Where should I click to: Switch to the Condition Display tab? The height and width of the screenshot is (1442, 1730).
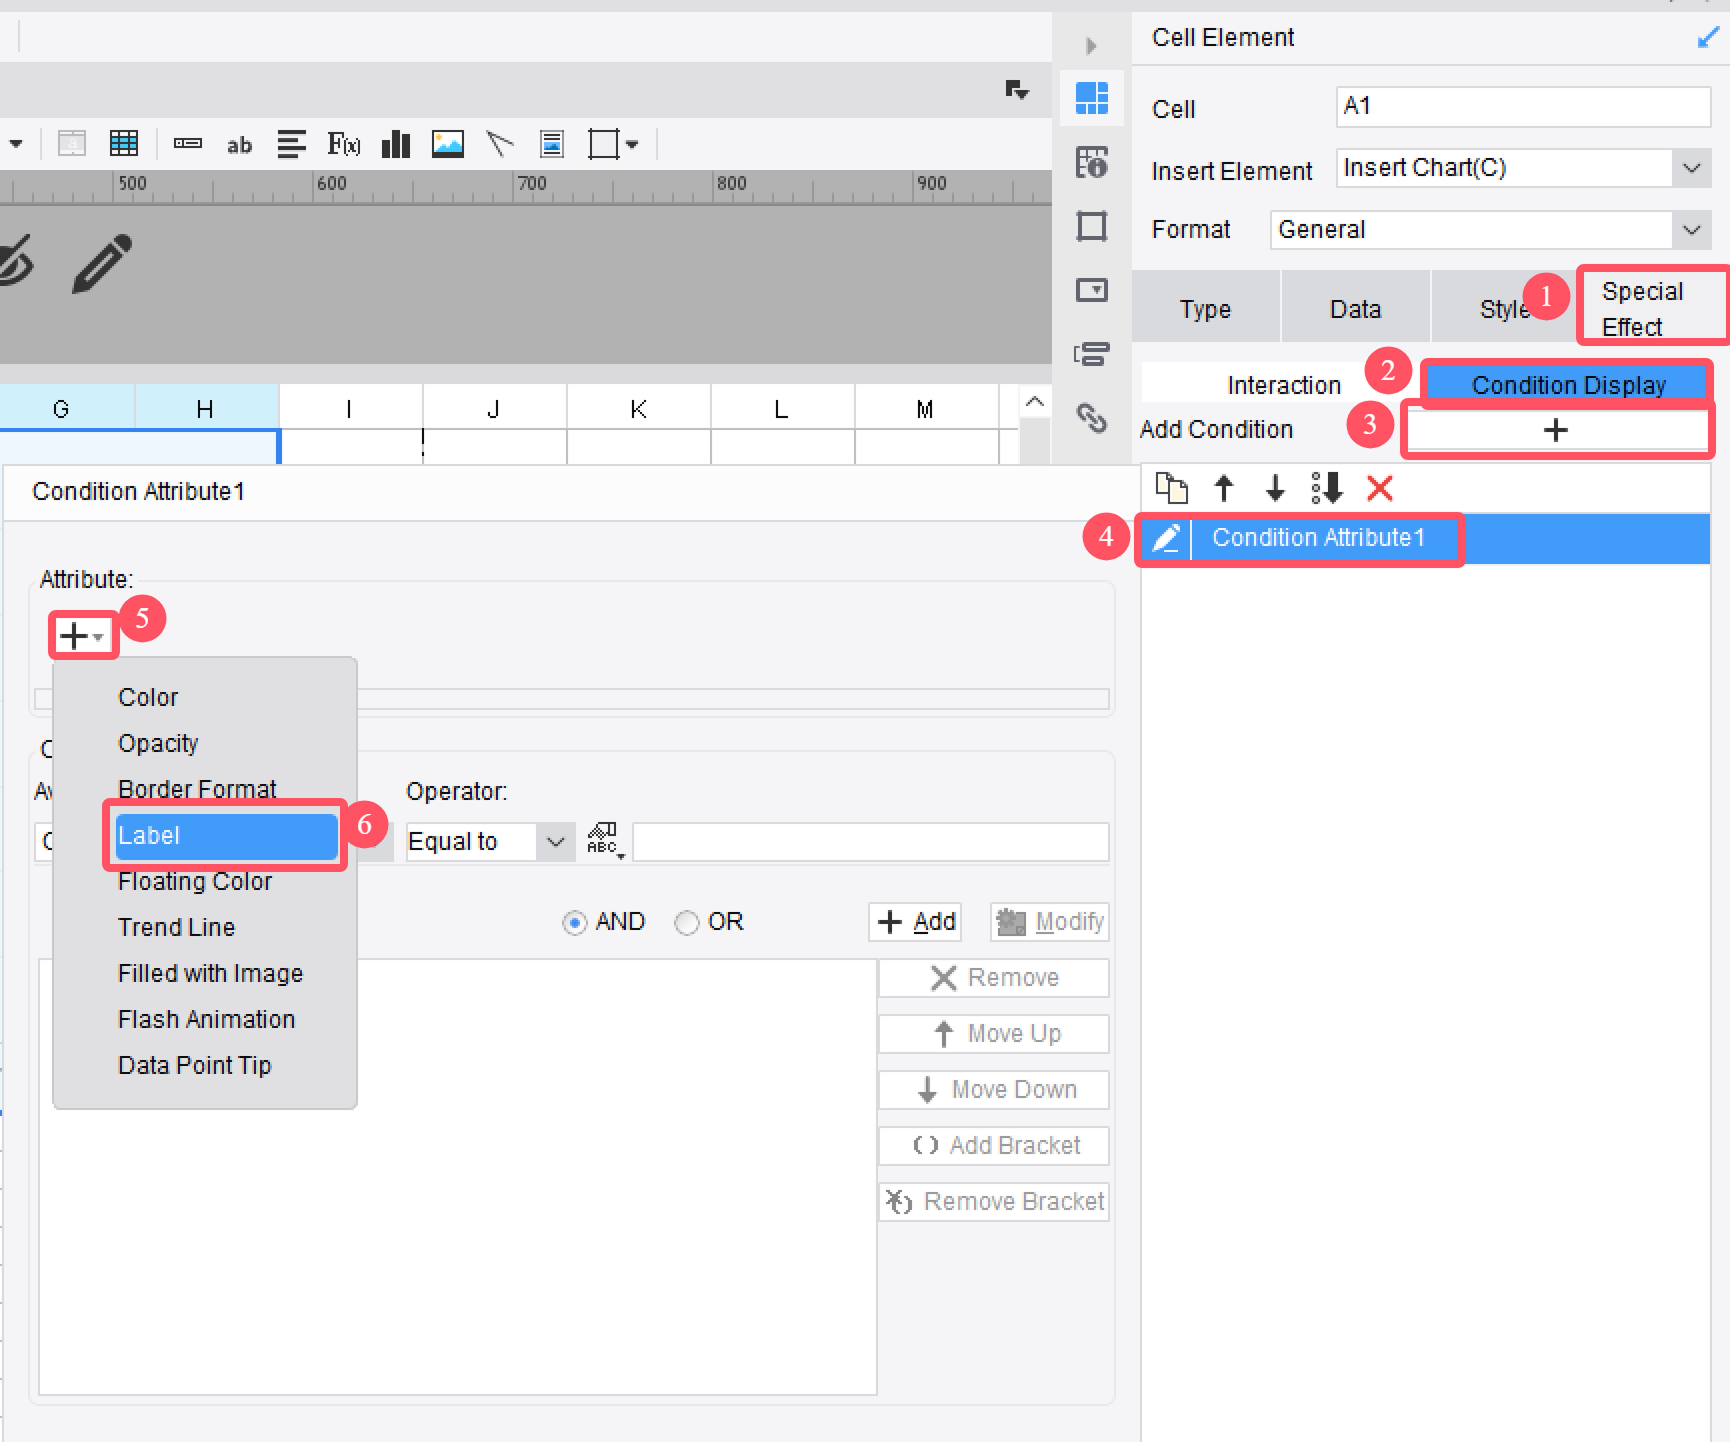click(1568, 385)
